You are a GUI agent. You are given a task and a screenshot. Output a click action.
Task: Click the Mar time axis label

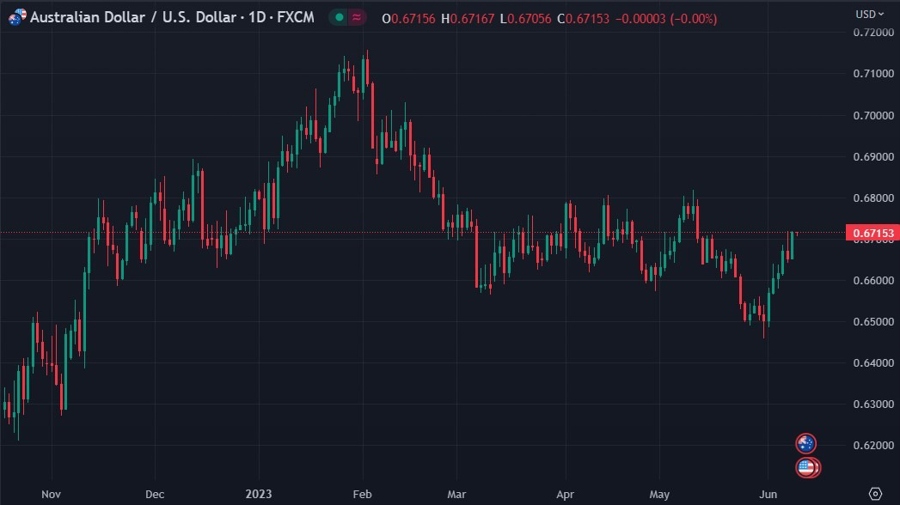pos(456,494)
